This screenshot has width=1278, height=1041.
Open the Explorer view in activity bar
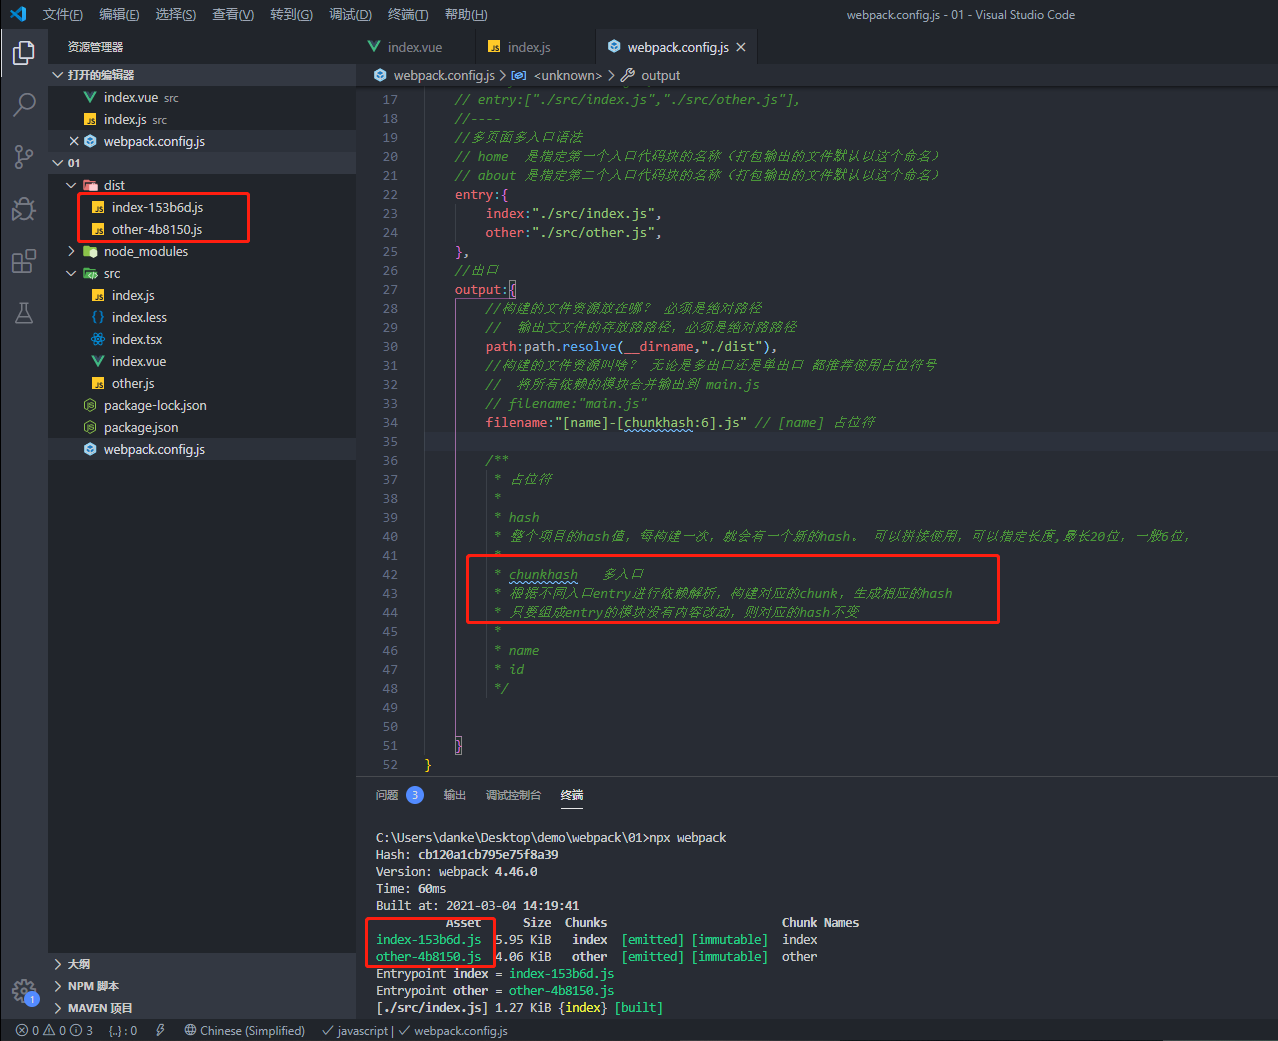point(24,52)
